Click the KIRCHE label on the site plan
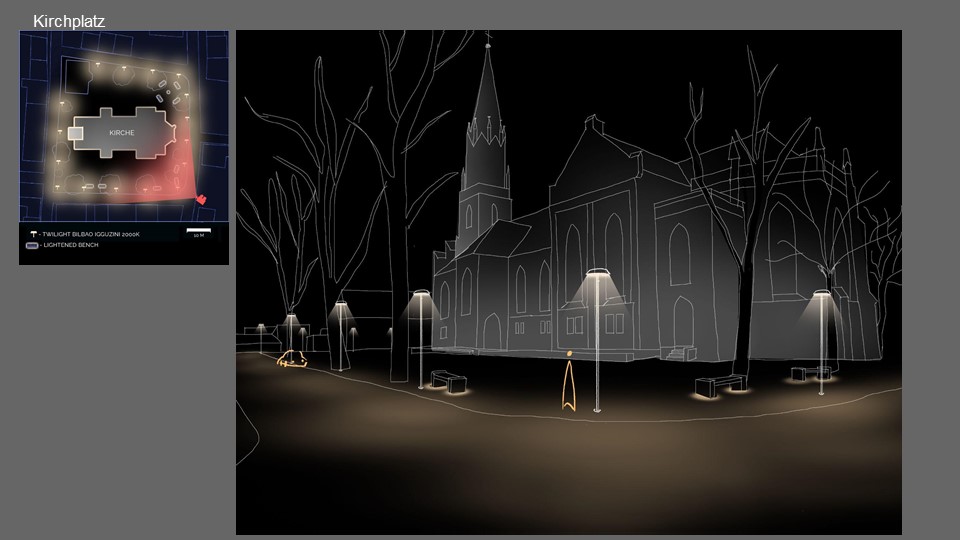Image resolution: width=960 pixels, height=540 pixels. 122,133
